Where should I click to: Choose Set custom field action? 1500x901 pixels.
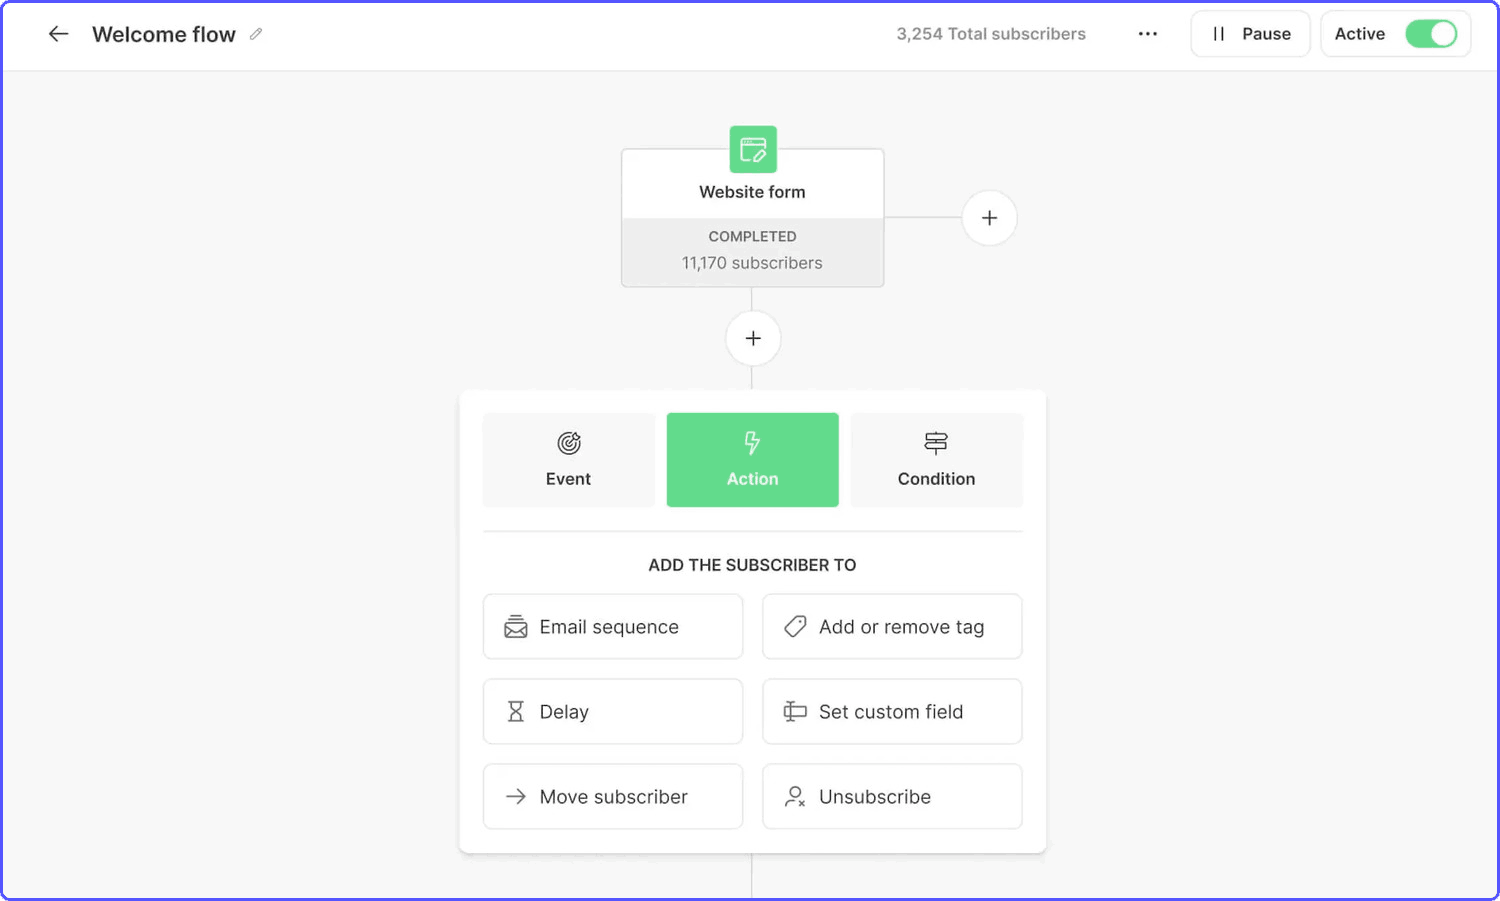892,712
